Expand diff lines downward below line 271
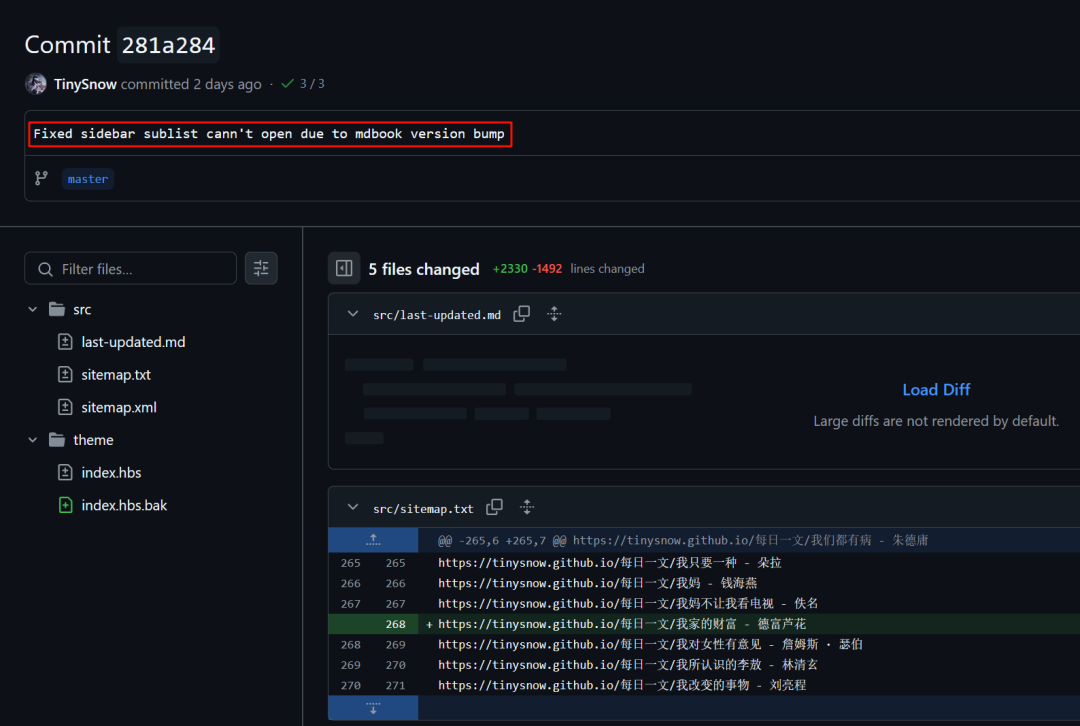This screenshot has height=726, width=1080. [x=373, y=708]
